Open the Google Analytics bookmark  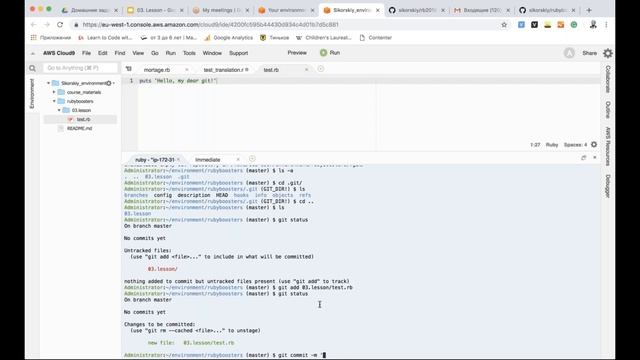coord(229,38)
